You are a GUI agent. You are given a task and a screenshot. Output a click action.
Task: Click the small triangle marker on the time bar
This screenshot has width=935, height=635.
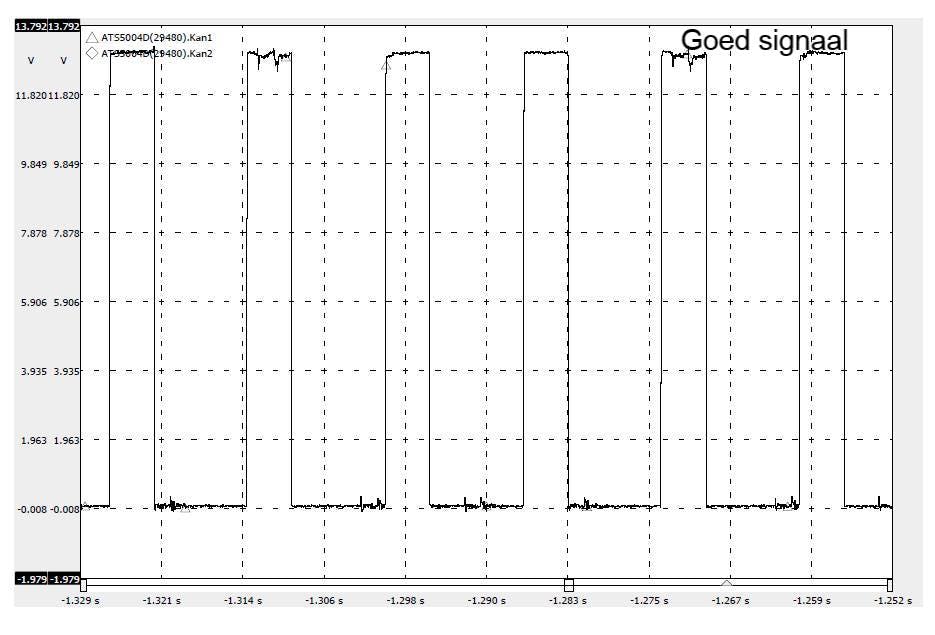click(727, 582)
